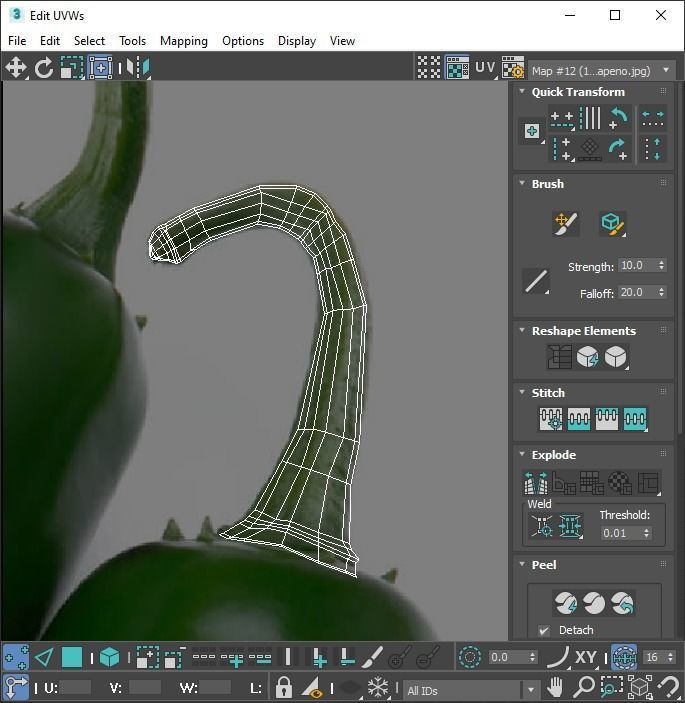Open the Select menu

coord(89,41)
